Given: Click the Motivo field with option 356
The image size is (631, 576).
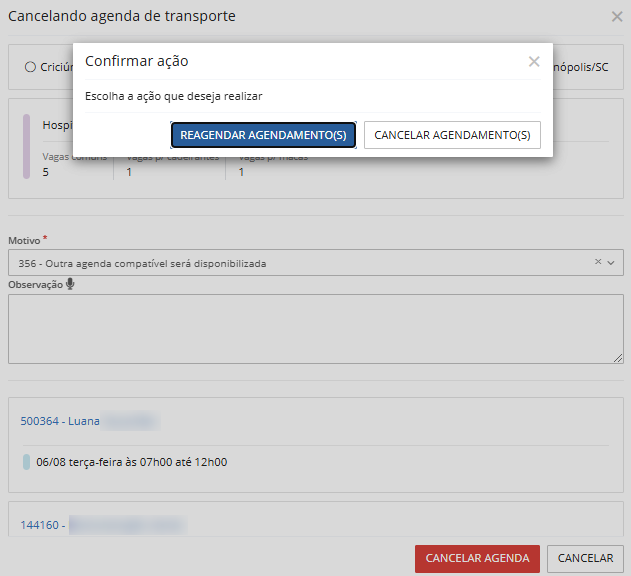Looking at the screenshot, I should (x=316, y=262).
